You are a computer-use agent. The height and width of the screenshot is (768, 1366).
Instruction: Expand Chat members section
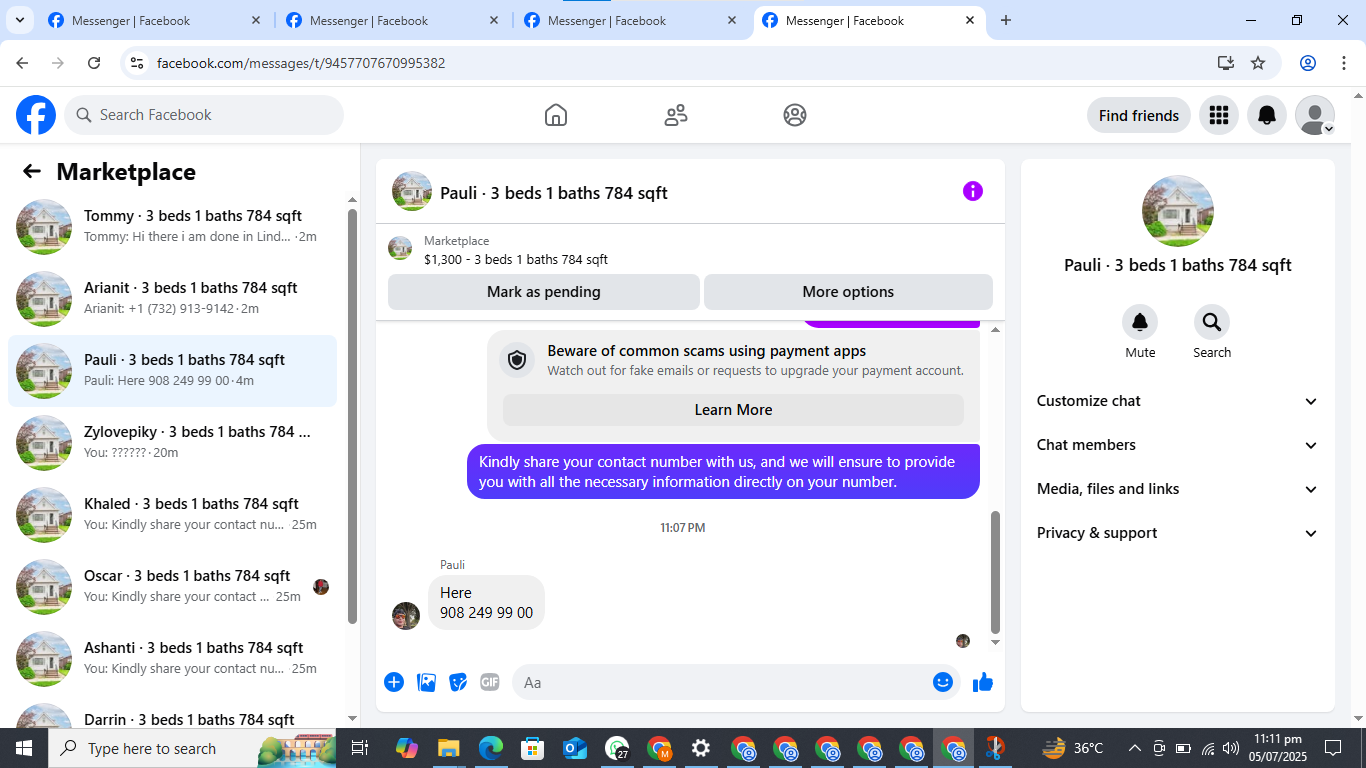[1178, 445]
